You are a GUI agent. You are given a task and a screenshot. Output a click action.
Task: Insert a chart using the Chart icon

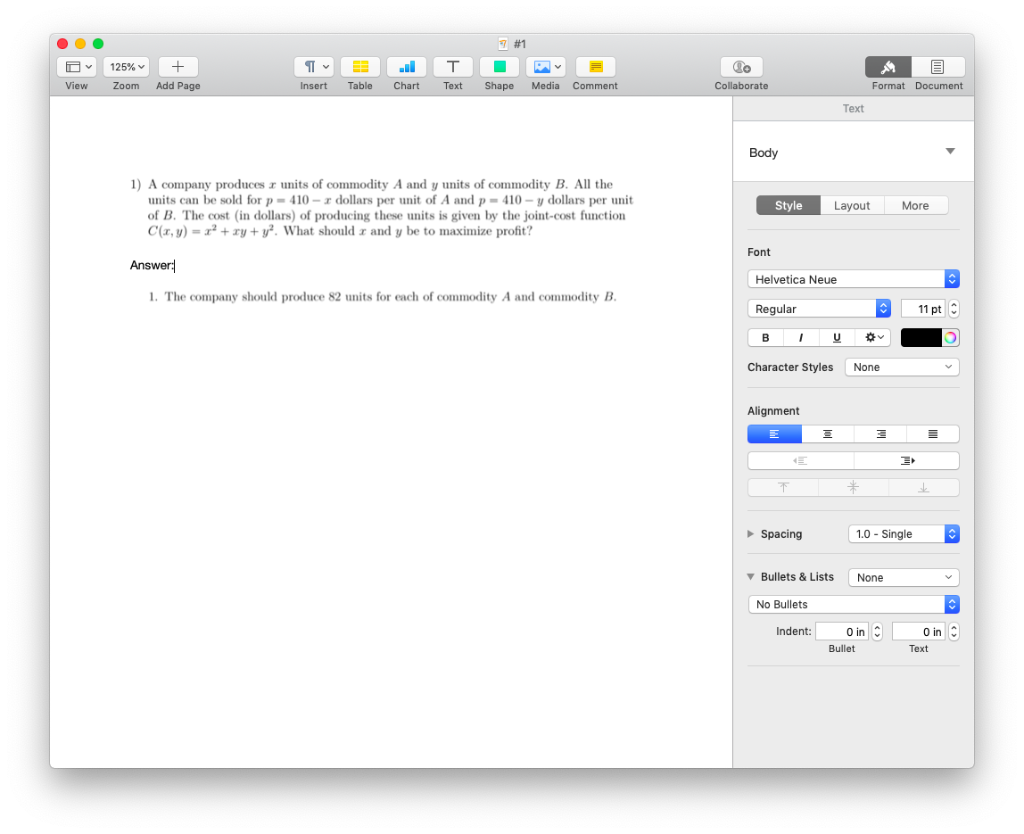click(406, 67)
